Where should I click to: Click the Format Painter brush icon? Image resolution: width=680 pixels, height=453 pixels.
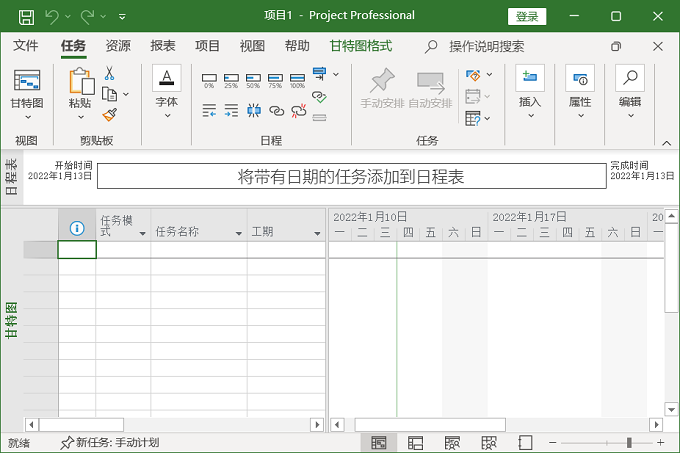pos(109,115)
